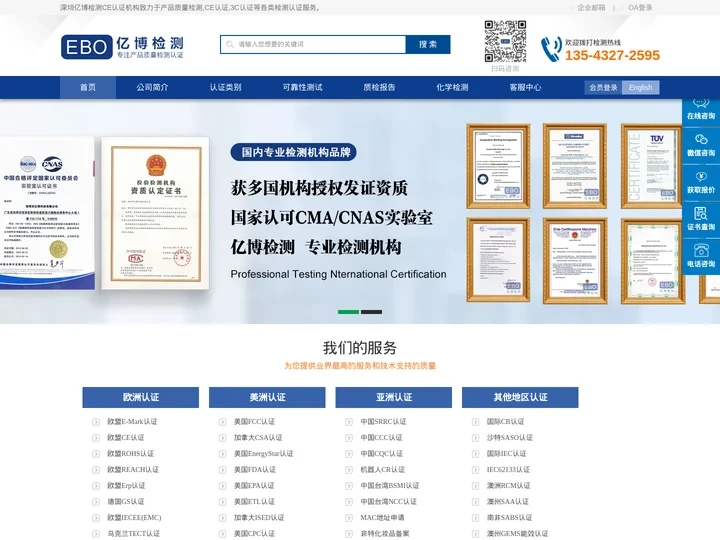The image size is (720, 540).
Task: Switch to English language button
Action: point(641,87)
